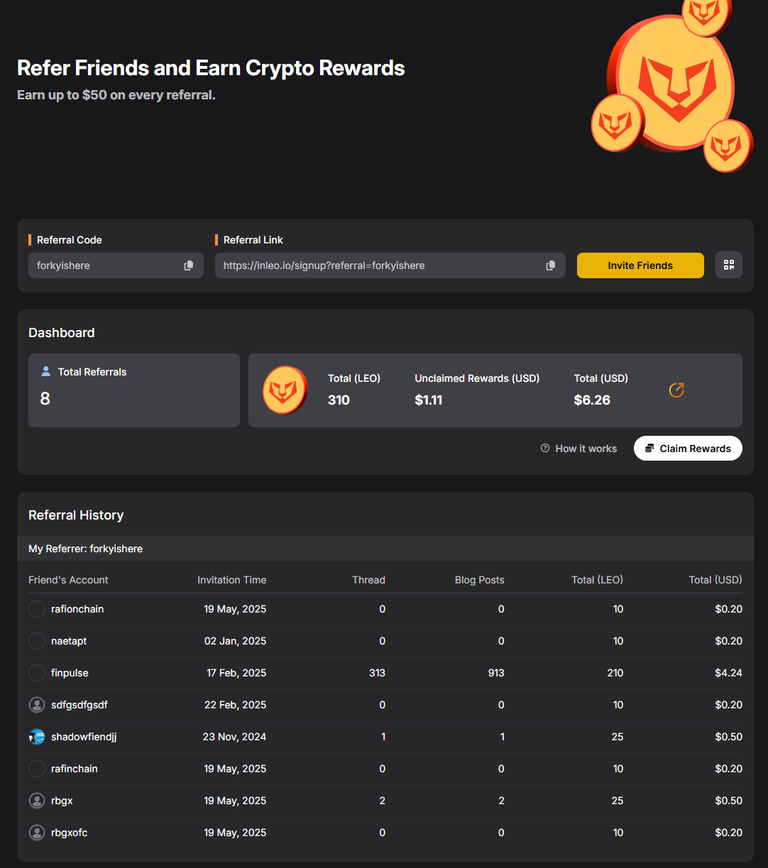Open shadowfiendjj's profile avatar
Screen dimensions: 768x868
[x=37, y=737]
